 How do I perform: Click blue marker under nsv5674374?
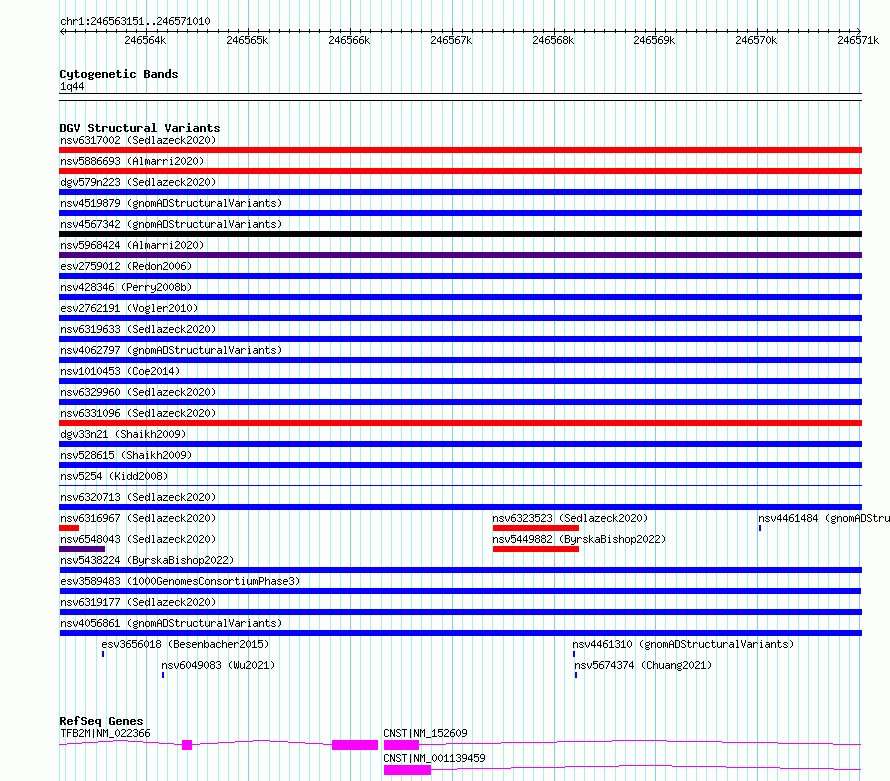[x=576, y=675]
